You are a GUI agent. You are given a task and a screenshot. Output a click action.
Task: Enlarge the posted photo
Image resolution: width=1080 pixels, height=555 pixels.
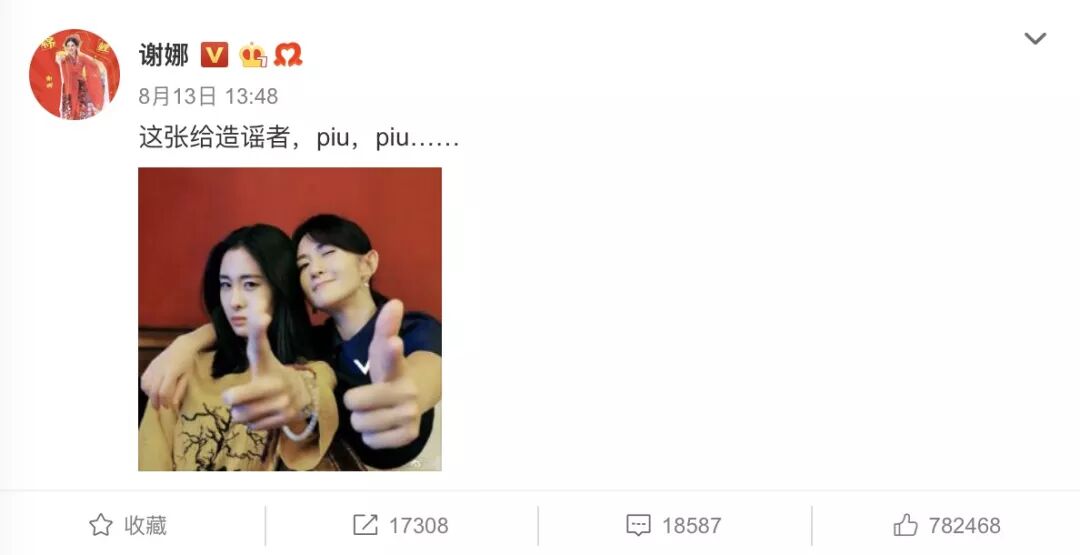(290, 320)
